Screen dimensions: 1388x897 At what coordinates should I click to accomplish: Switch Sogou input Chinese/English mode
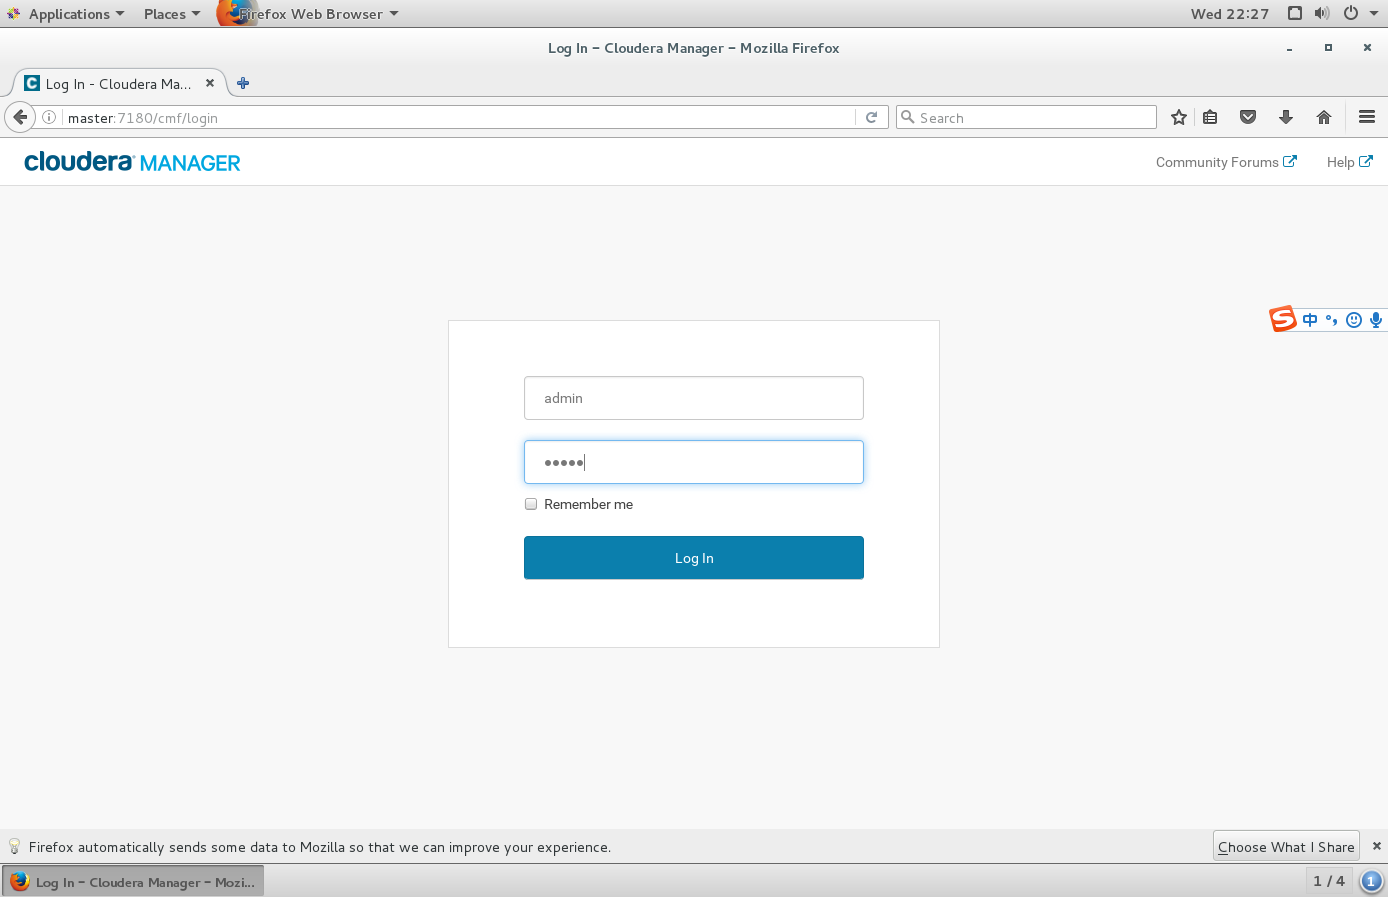point(1310,320)
